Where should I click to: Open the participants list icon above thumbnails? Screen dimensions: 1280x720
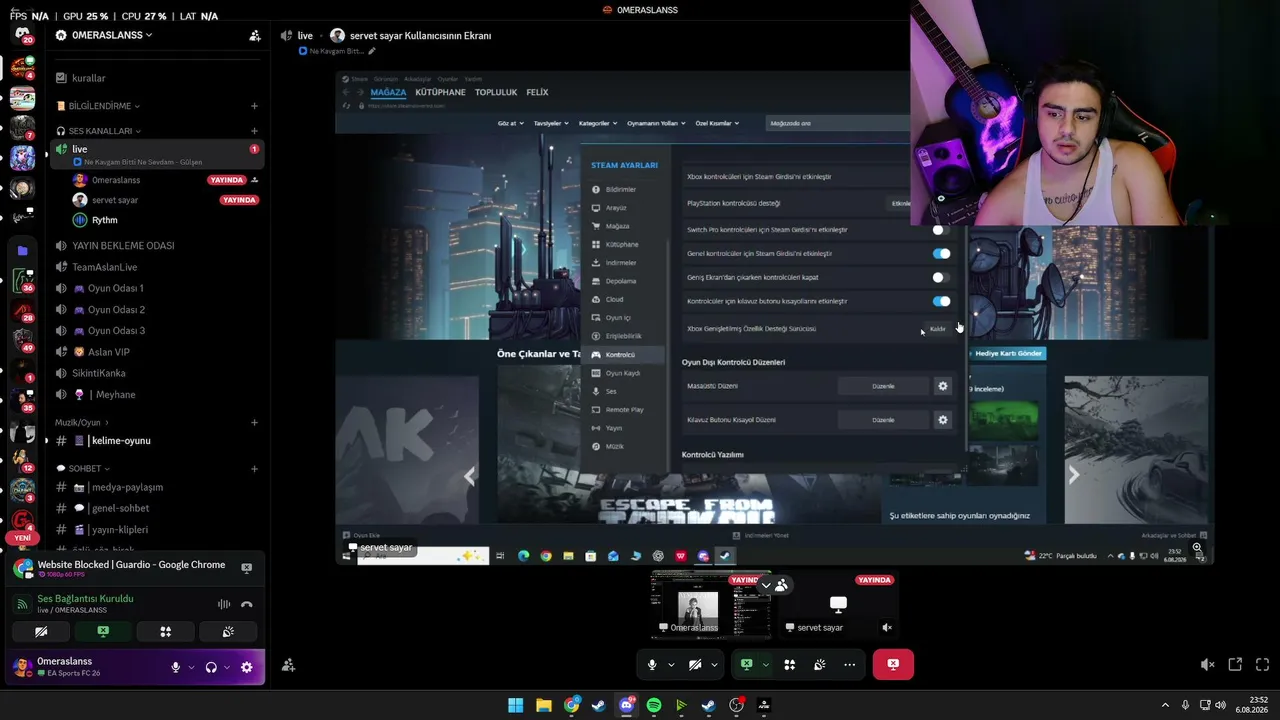pos(781,585)
